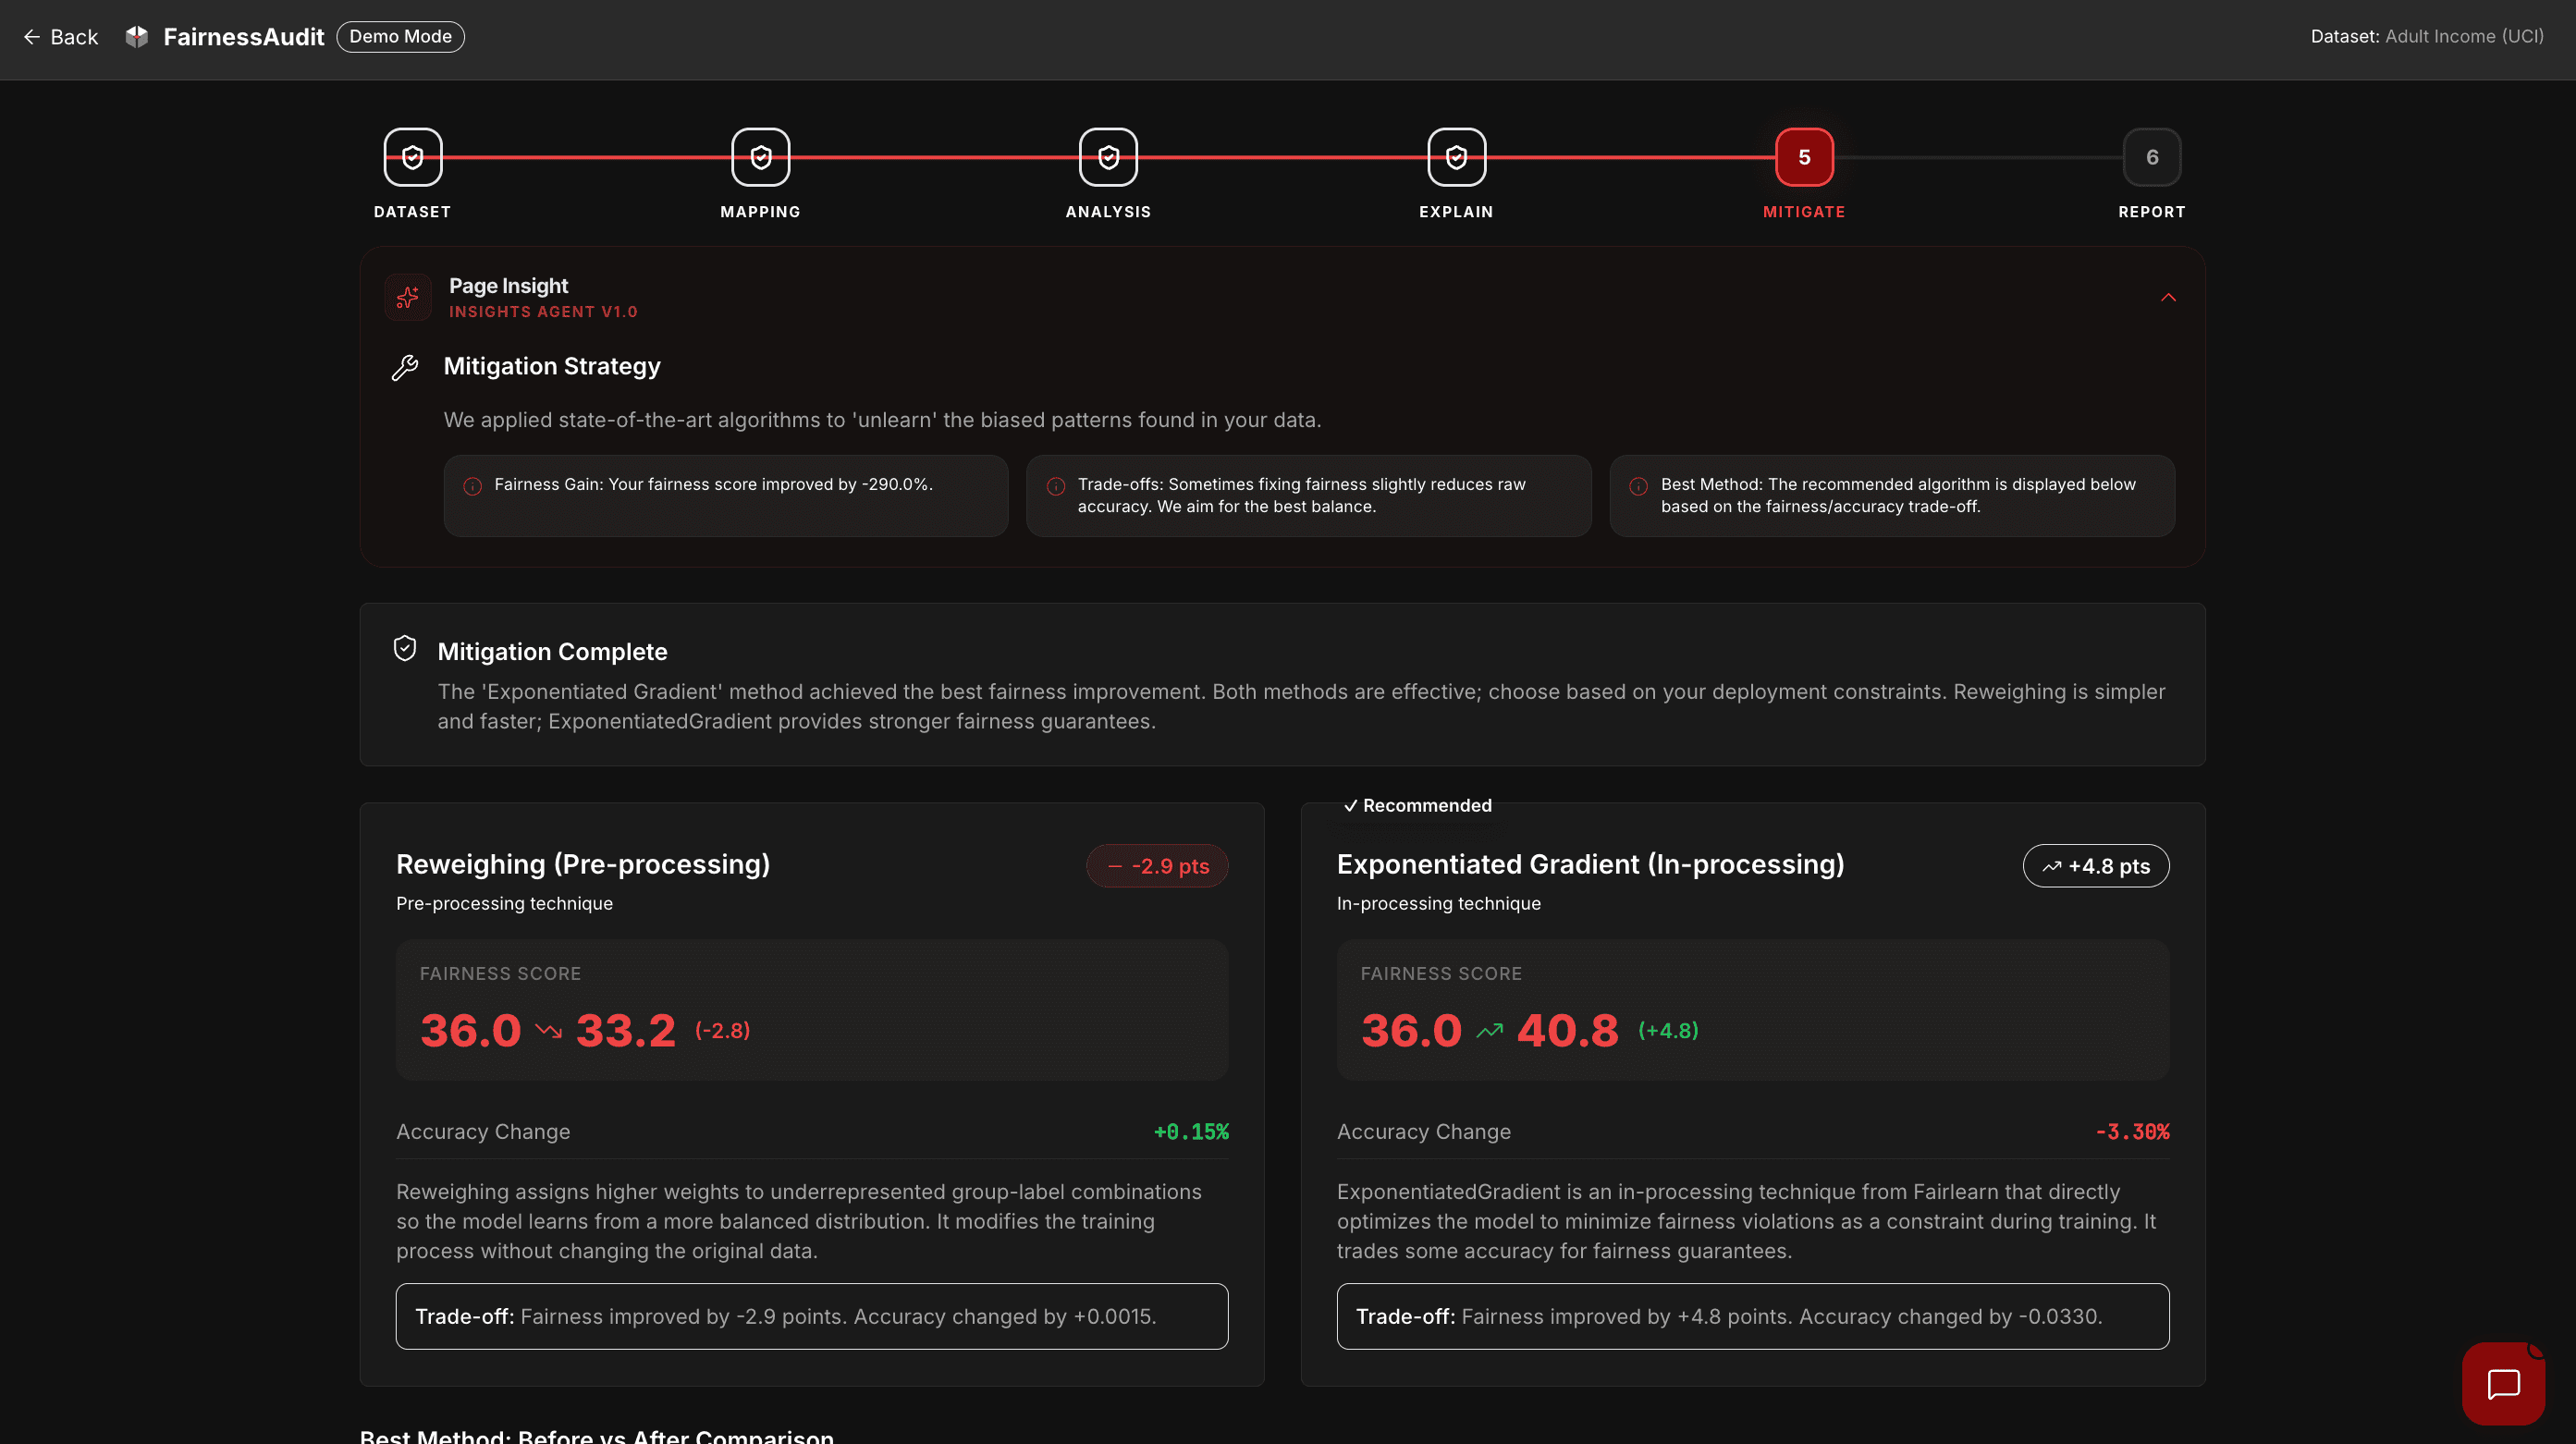Click the Recommended checkmark badge
This screenshot has width=2576, height=1444.
(1417, 806)
